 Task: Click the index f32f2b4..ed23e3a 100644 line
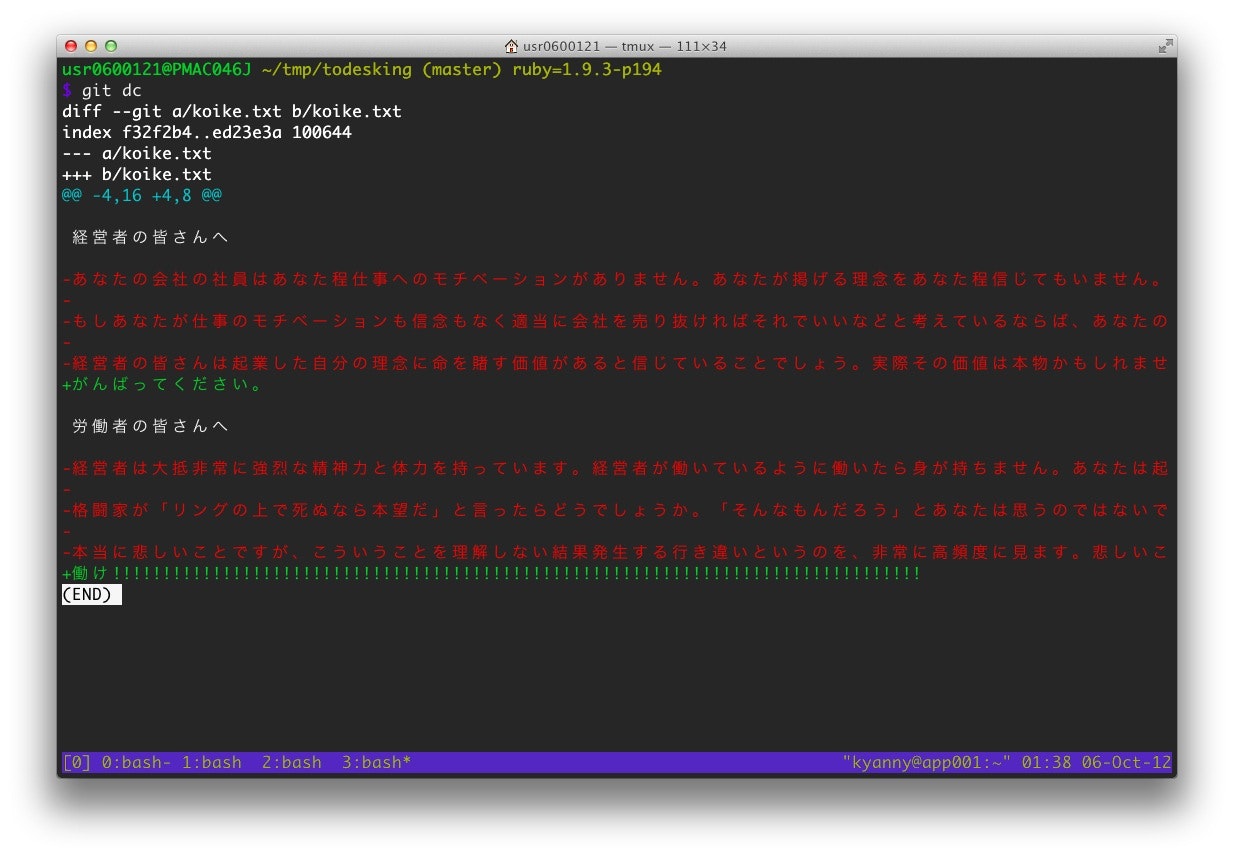pyautogui.click(x=207, y=133)
